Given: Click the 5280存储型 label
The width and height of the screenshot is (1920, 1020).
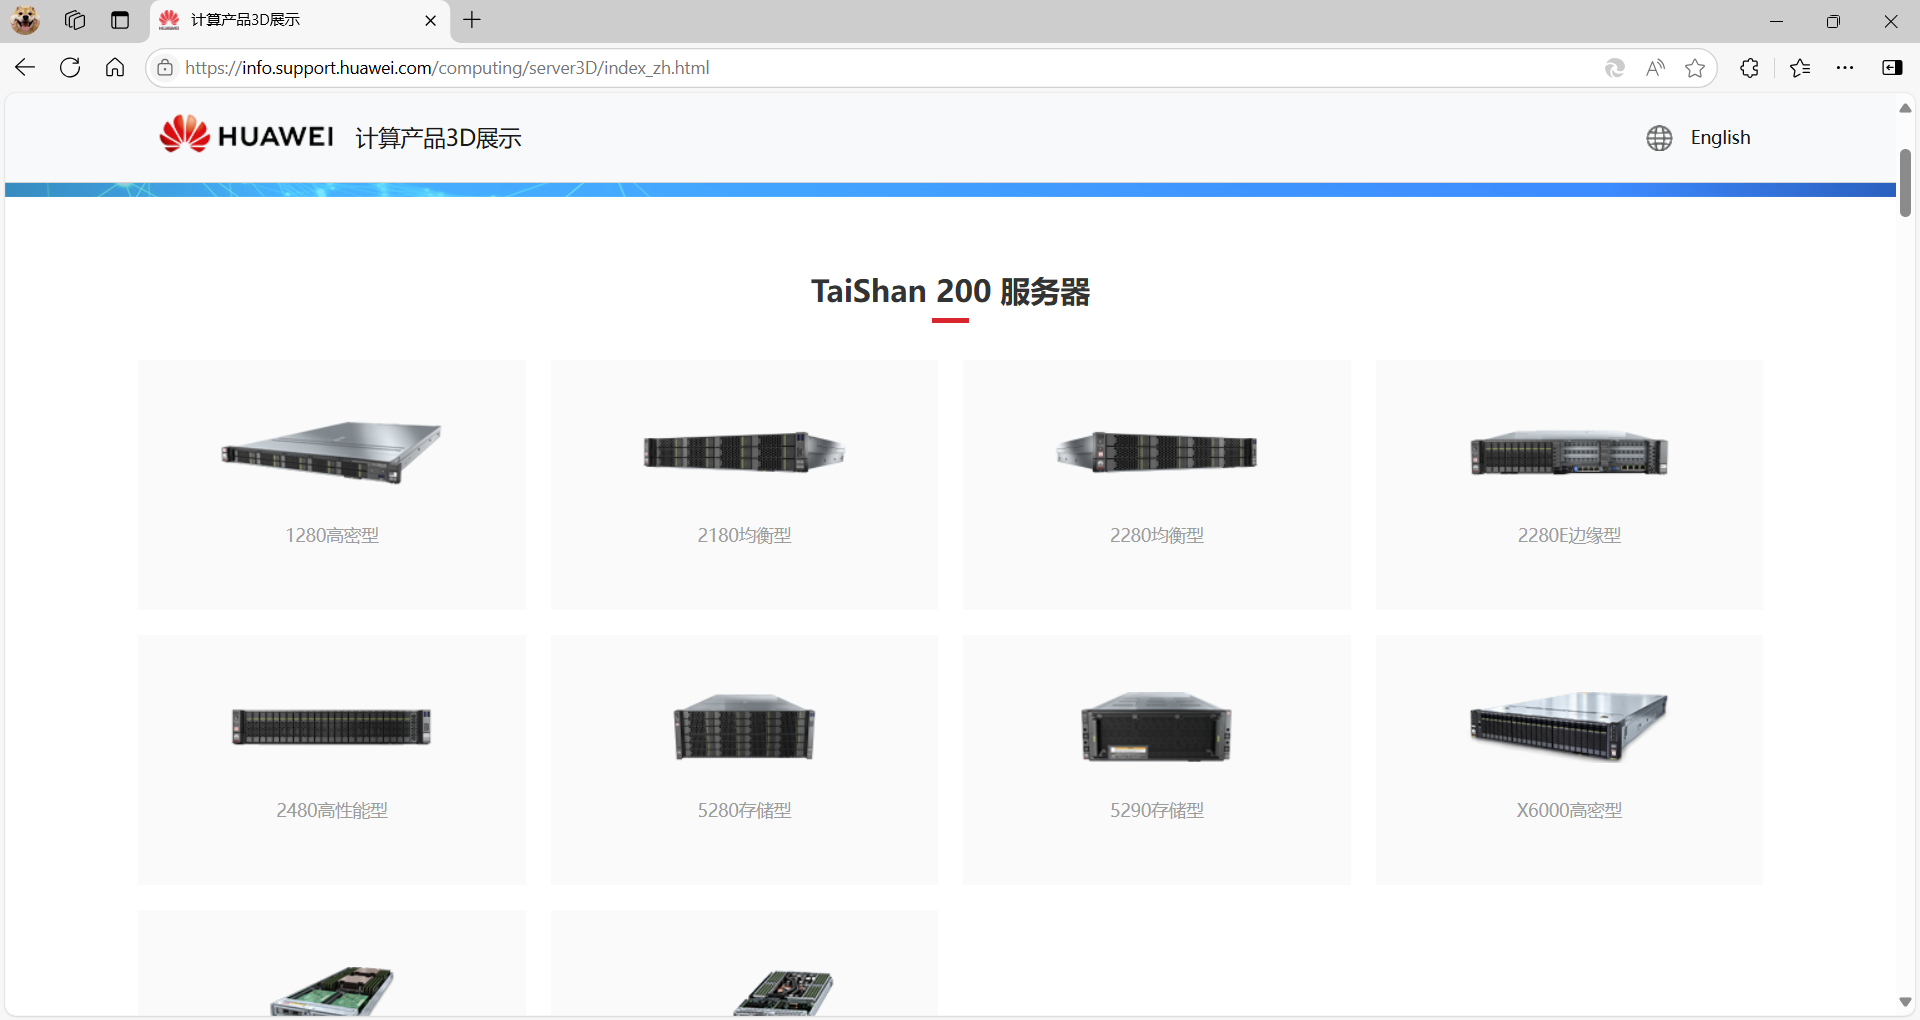Looking at the screenshot, I should tap(744, 810).
